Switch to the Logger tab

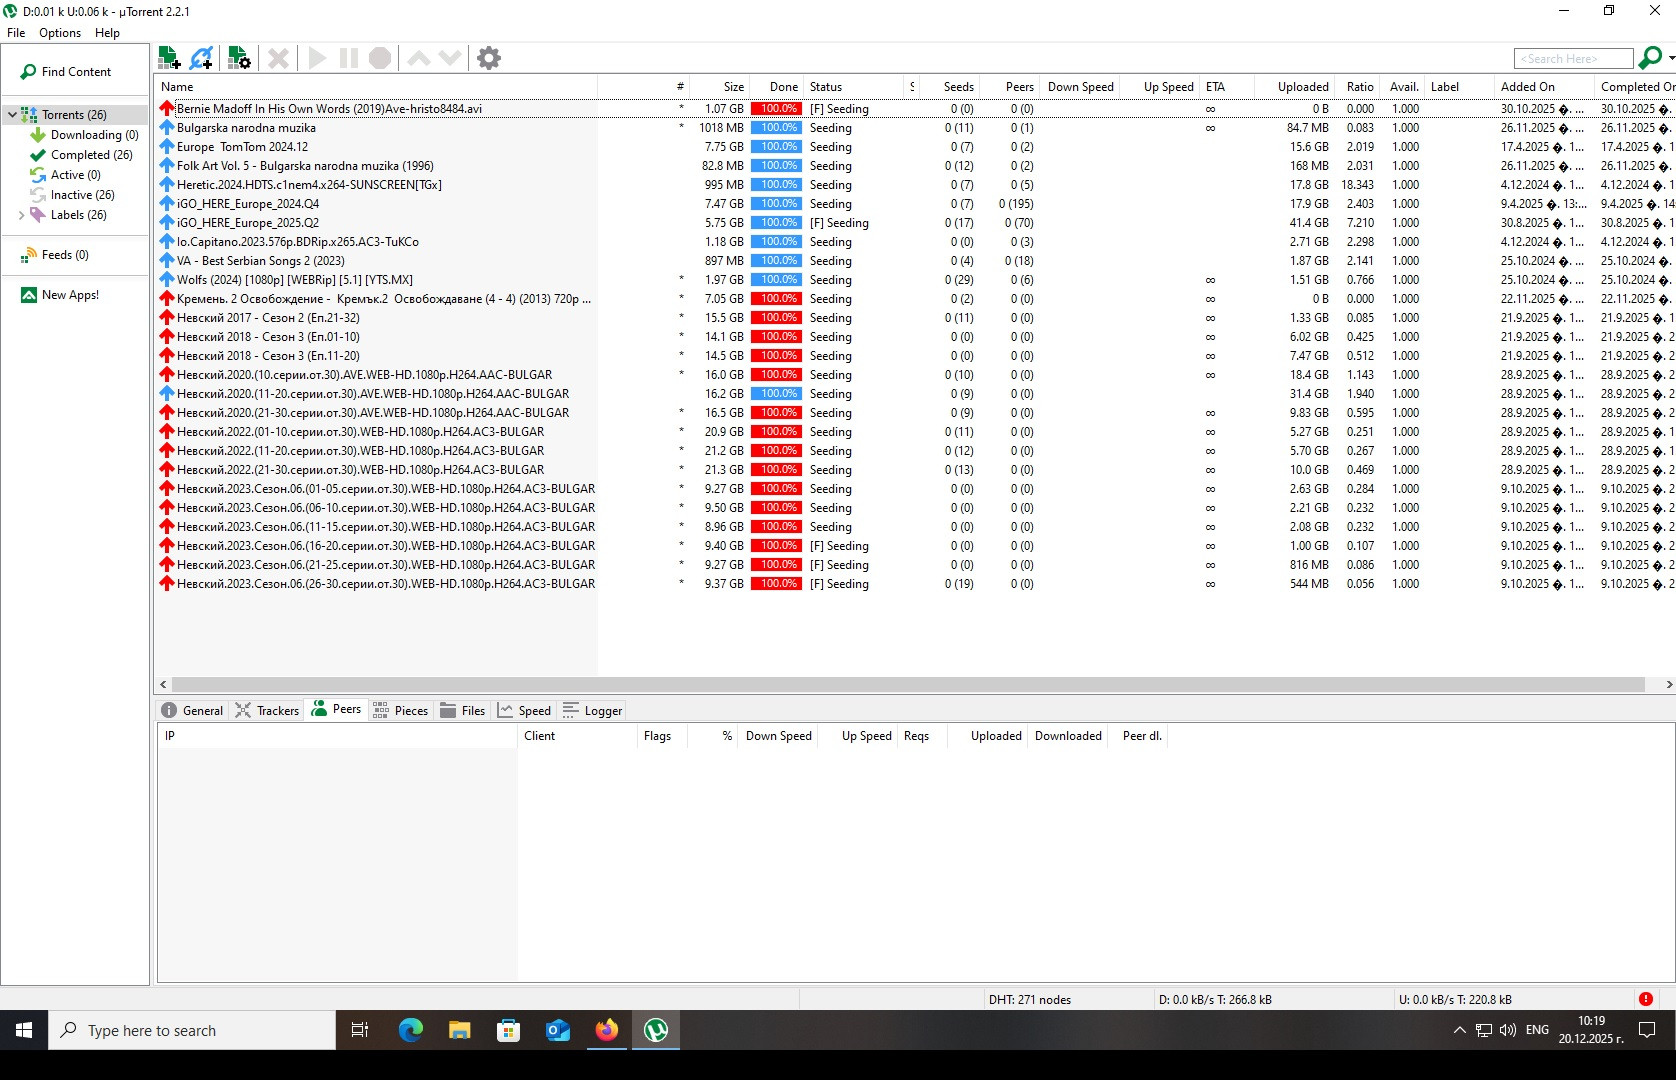(x=592, y=710)
